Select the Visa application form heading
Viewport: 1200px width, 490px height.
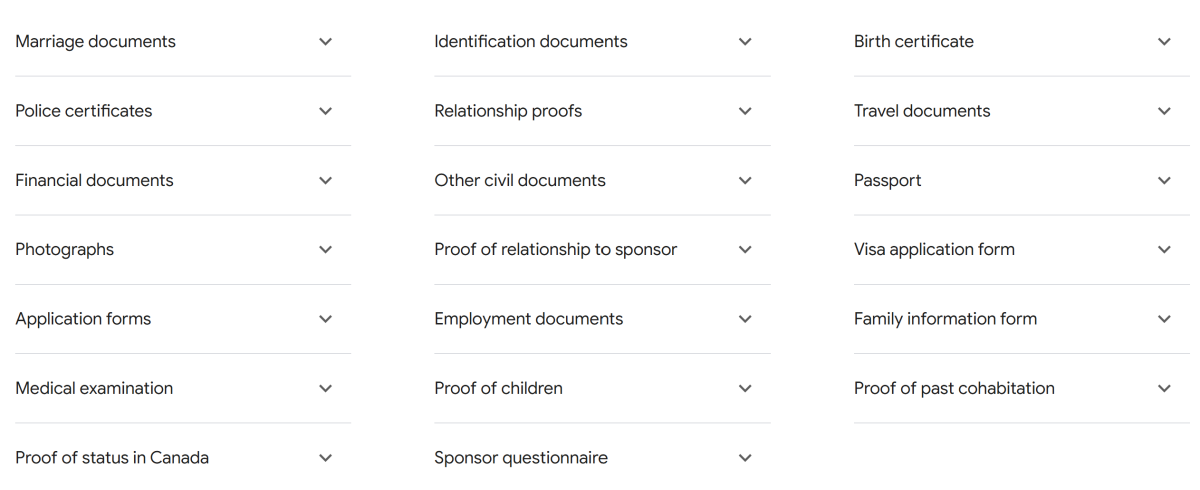[934, 250]
